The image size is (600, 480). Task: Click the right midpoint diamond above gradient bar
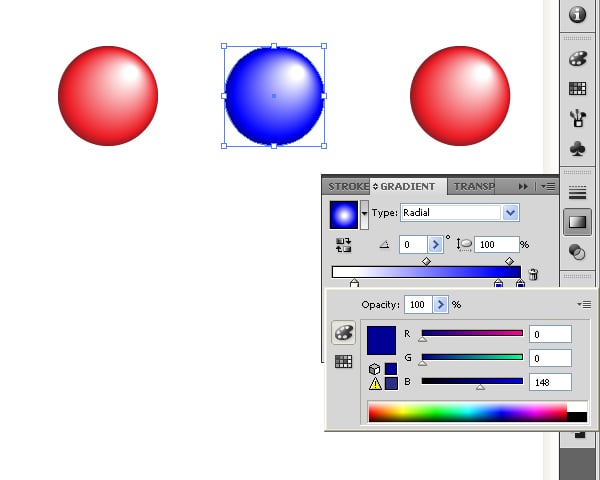click(x=509, y=261)
